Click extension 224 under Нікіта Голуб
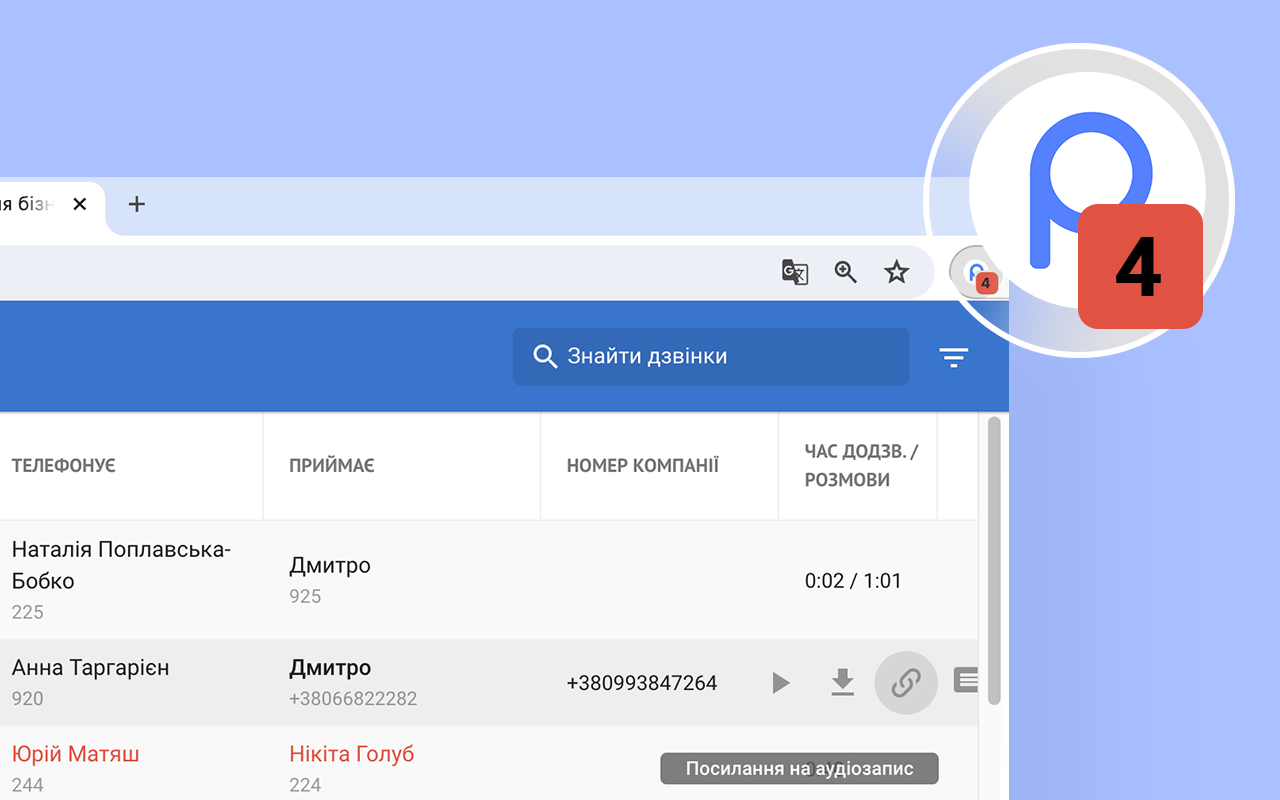This screenshot has height=800, width=1280. coord(305,785)
